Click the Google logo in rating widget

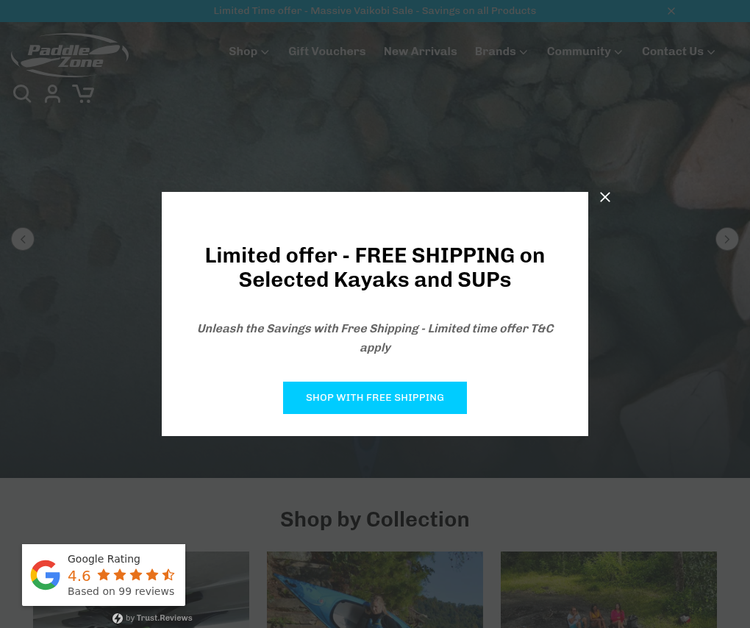[45, 575]
